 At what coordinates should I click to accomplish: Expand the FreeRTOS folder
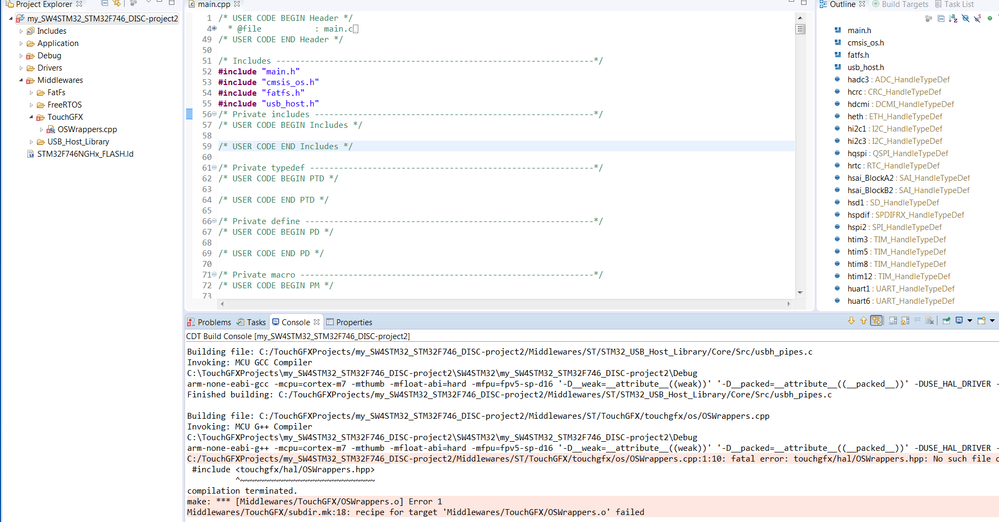point(31,105)
